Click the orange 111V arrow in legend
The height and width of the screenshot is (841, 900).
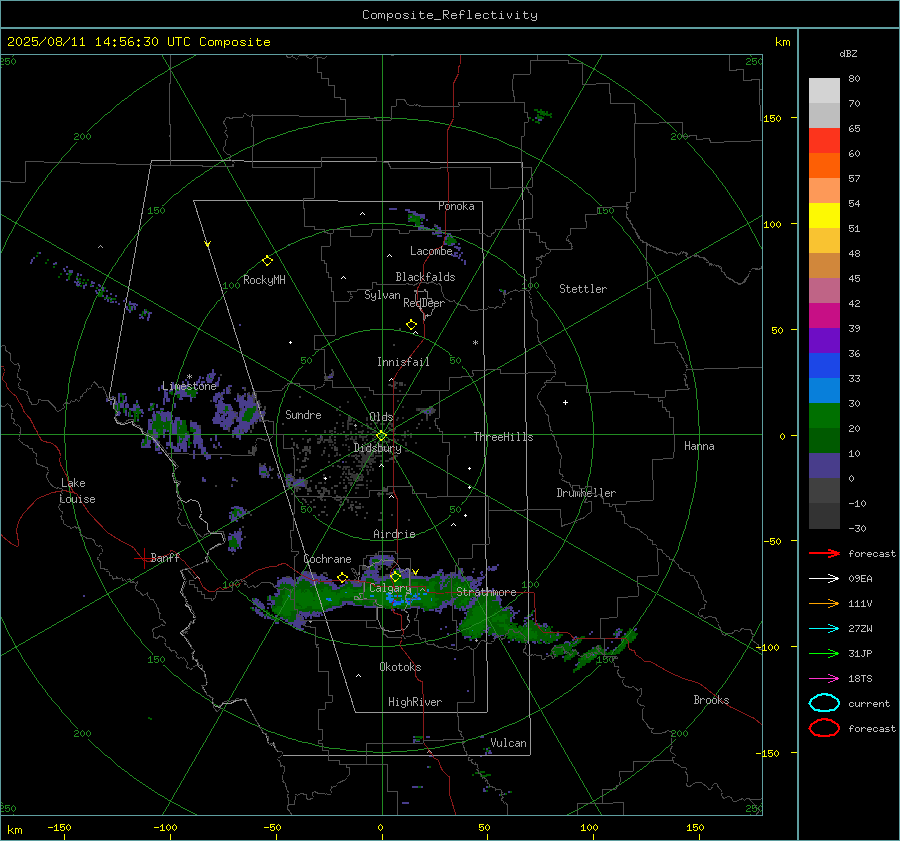click(824, 603)
